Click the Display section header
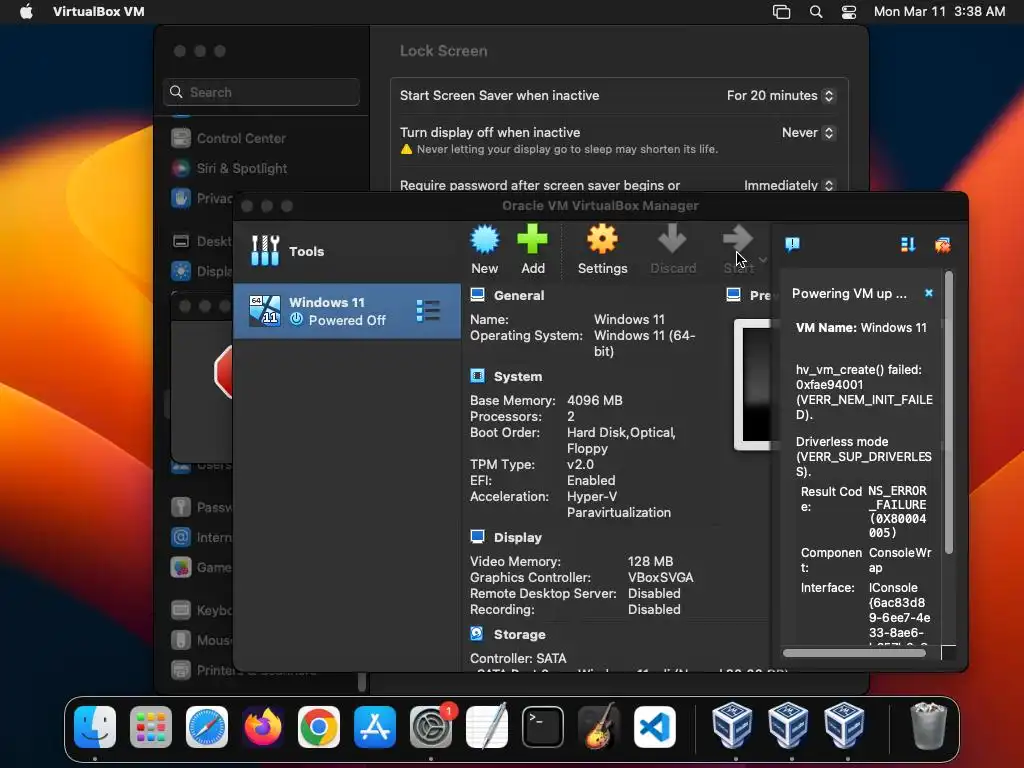The height and width of the screenshot is (768, 1024). tap(517, 537)
